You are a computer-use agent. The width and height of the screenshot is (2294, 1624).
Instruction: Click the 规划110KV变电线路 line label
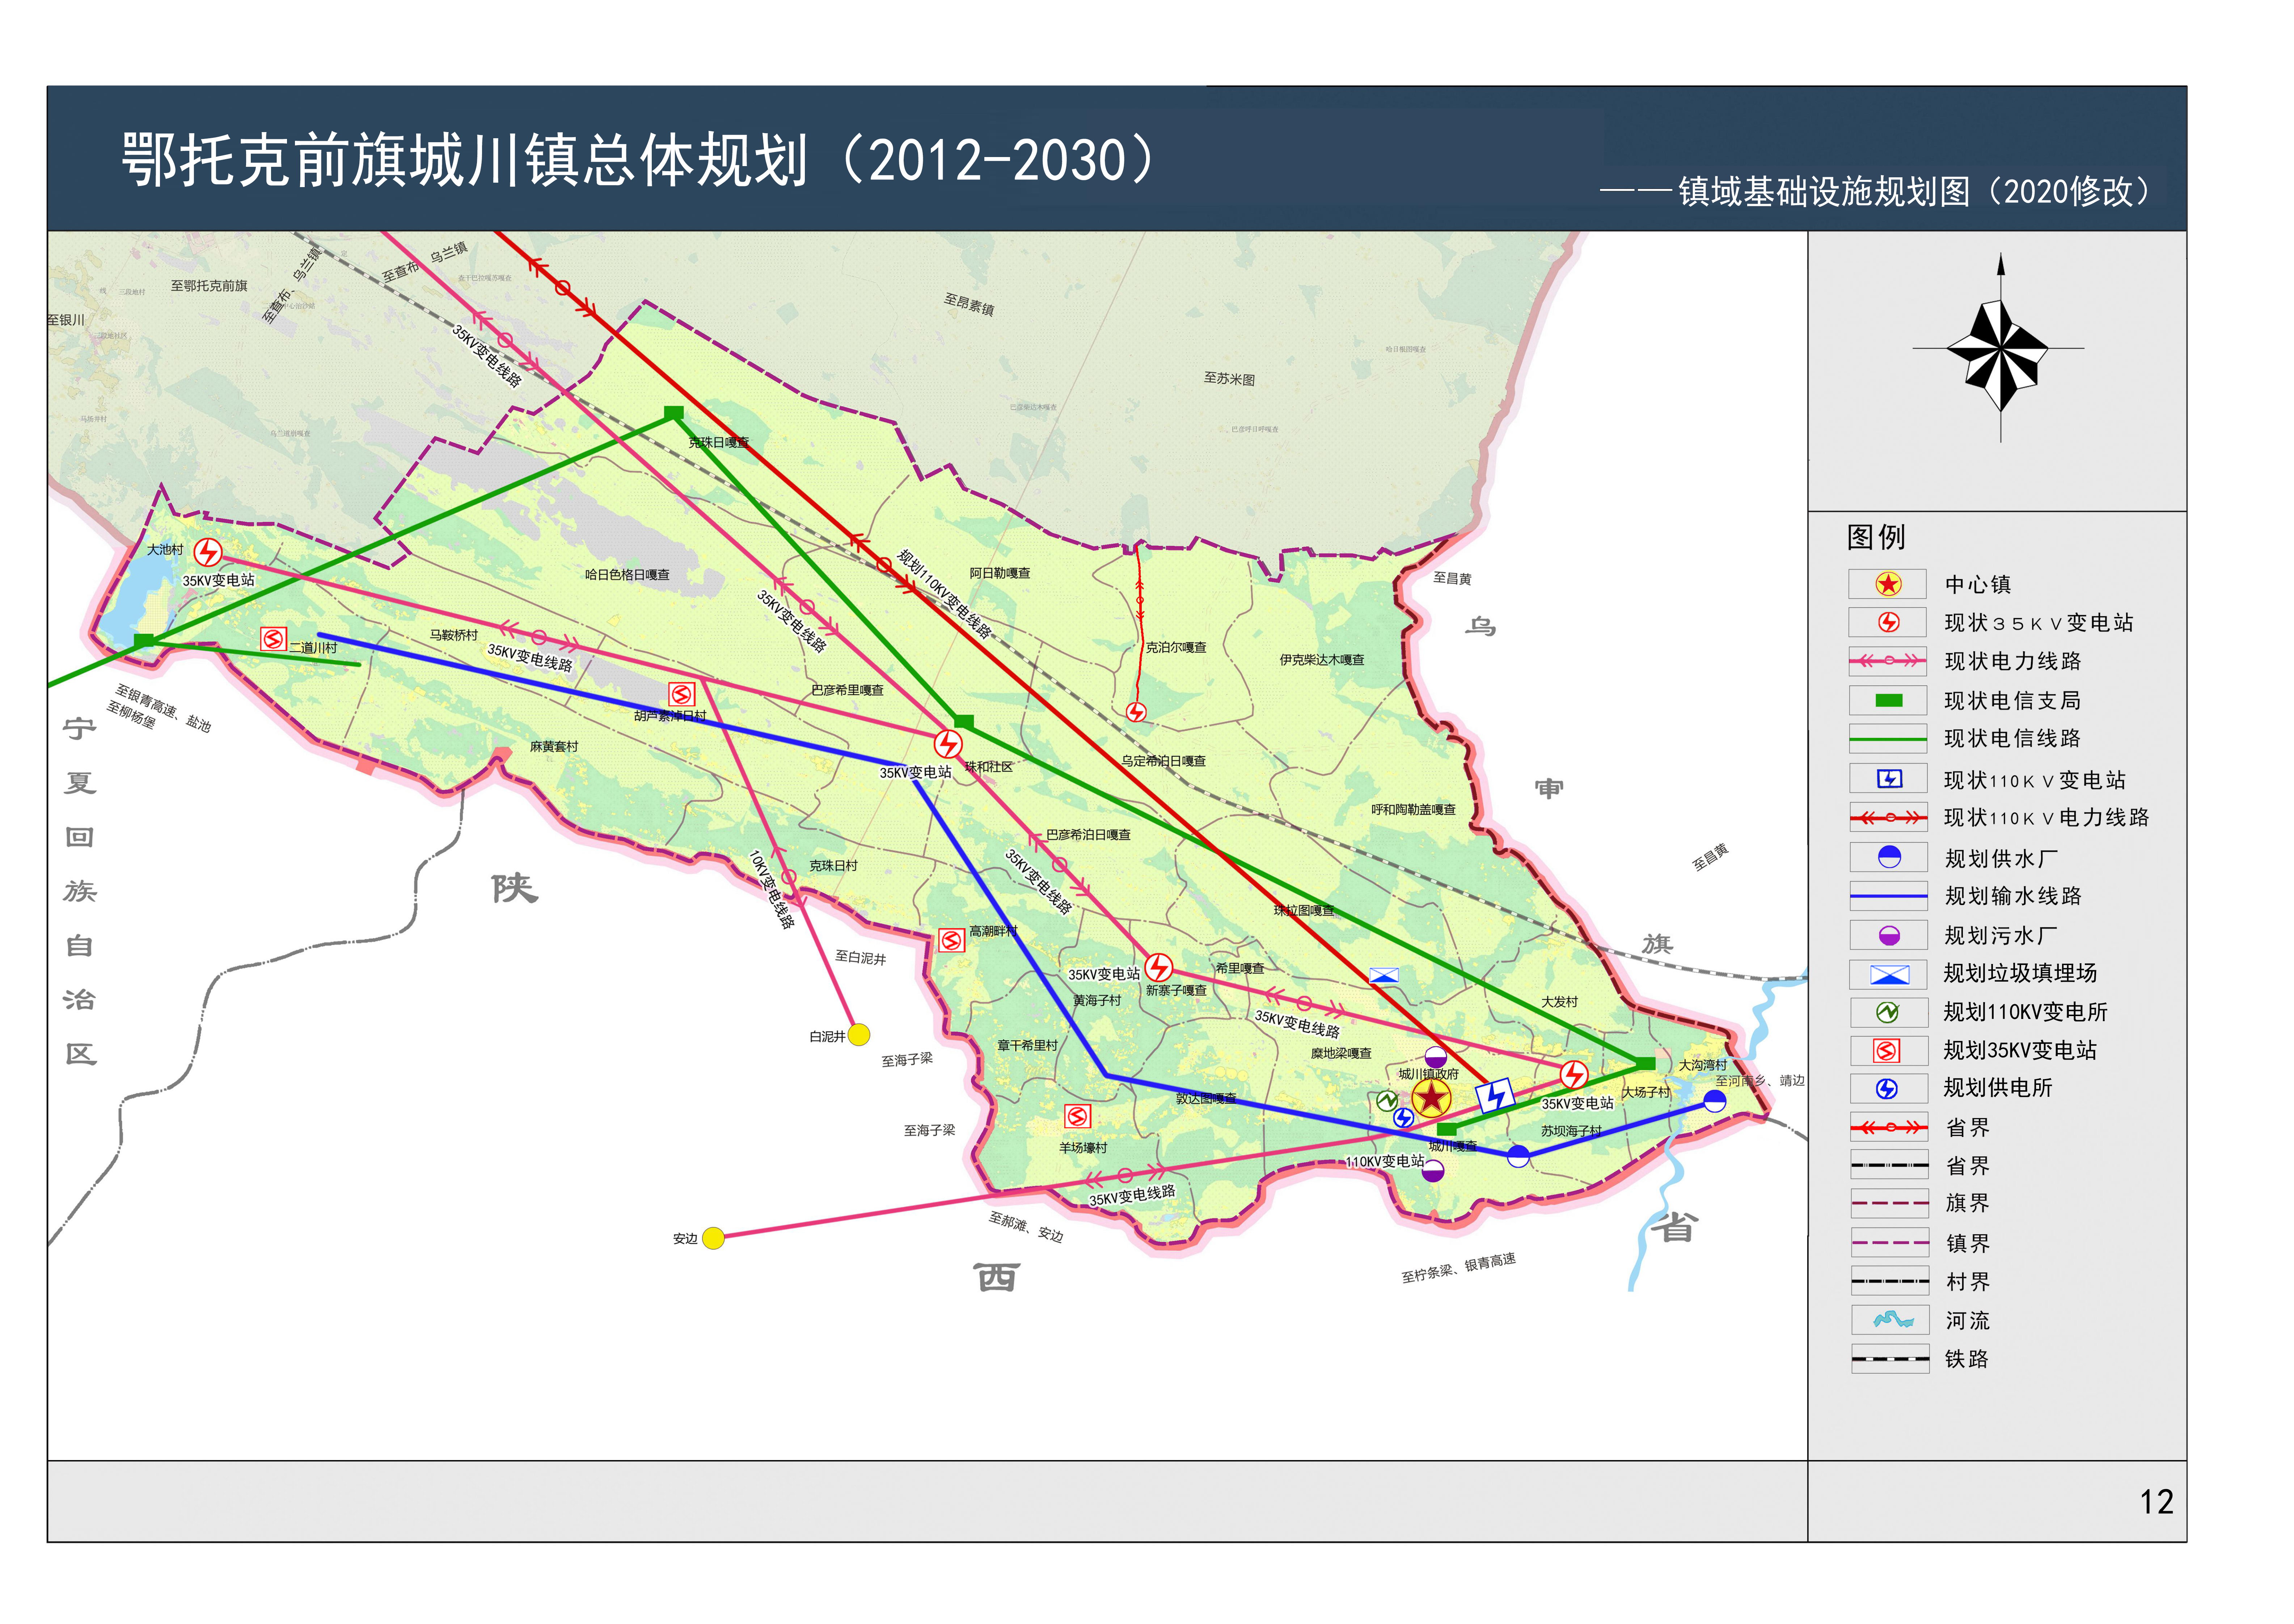click(x=944, y=594)
